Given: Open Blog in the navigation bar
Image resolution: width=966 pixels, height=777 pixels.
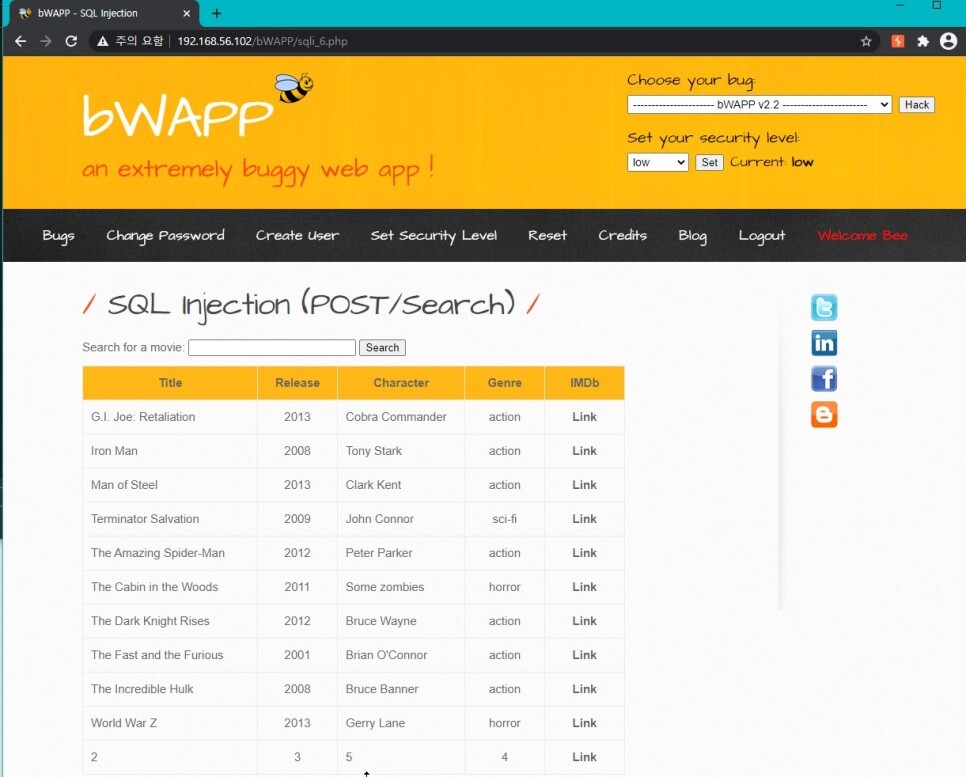Looking at the screenshot, I should tap(692, 236).
